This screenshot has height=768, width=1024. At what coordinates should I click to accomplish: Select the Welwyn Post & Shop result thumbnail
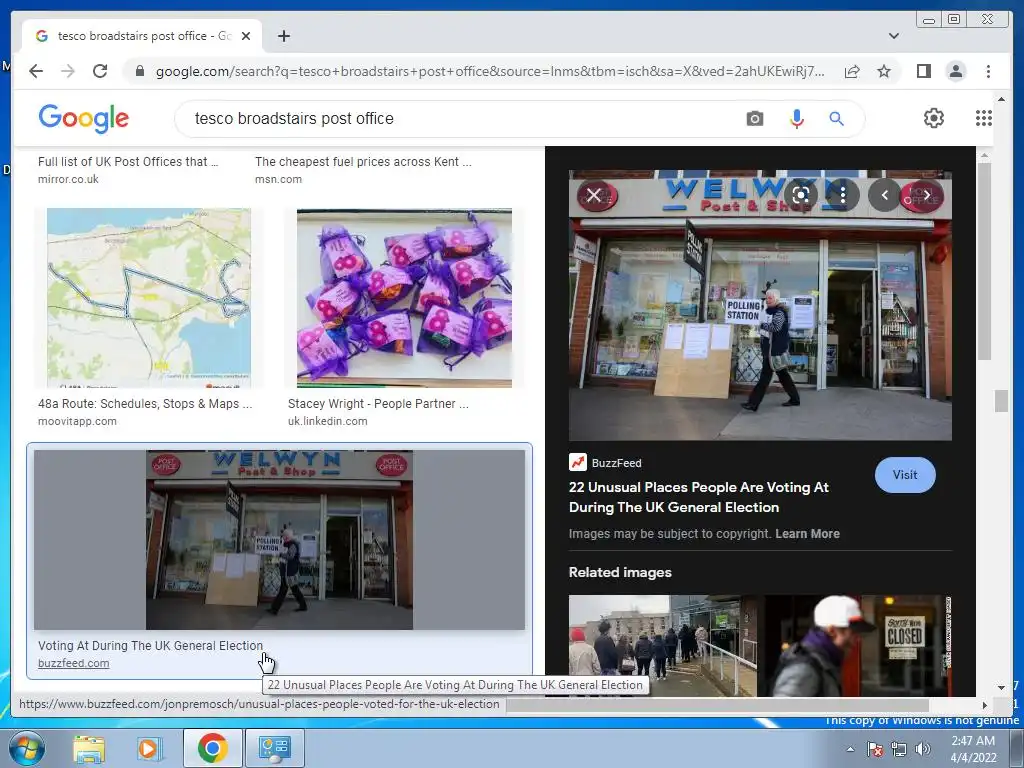pyautogui.click(x=280, y=539)
